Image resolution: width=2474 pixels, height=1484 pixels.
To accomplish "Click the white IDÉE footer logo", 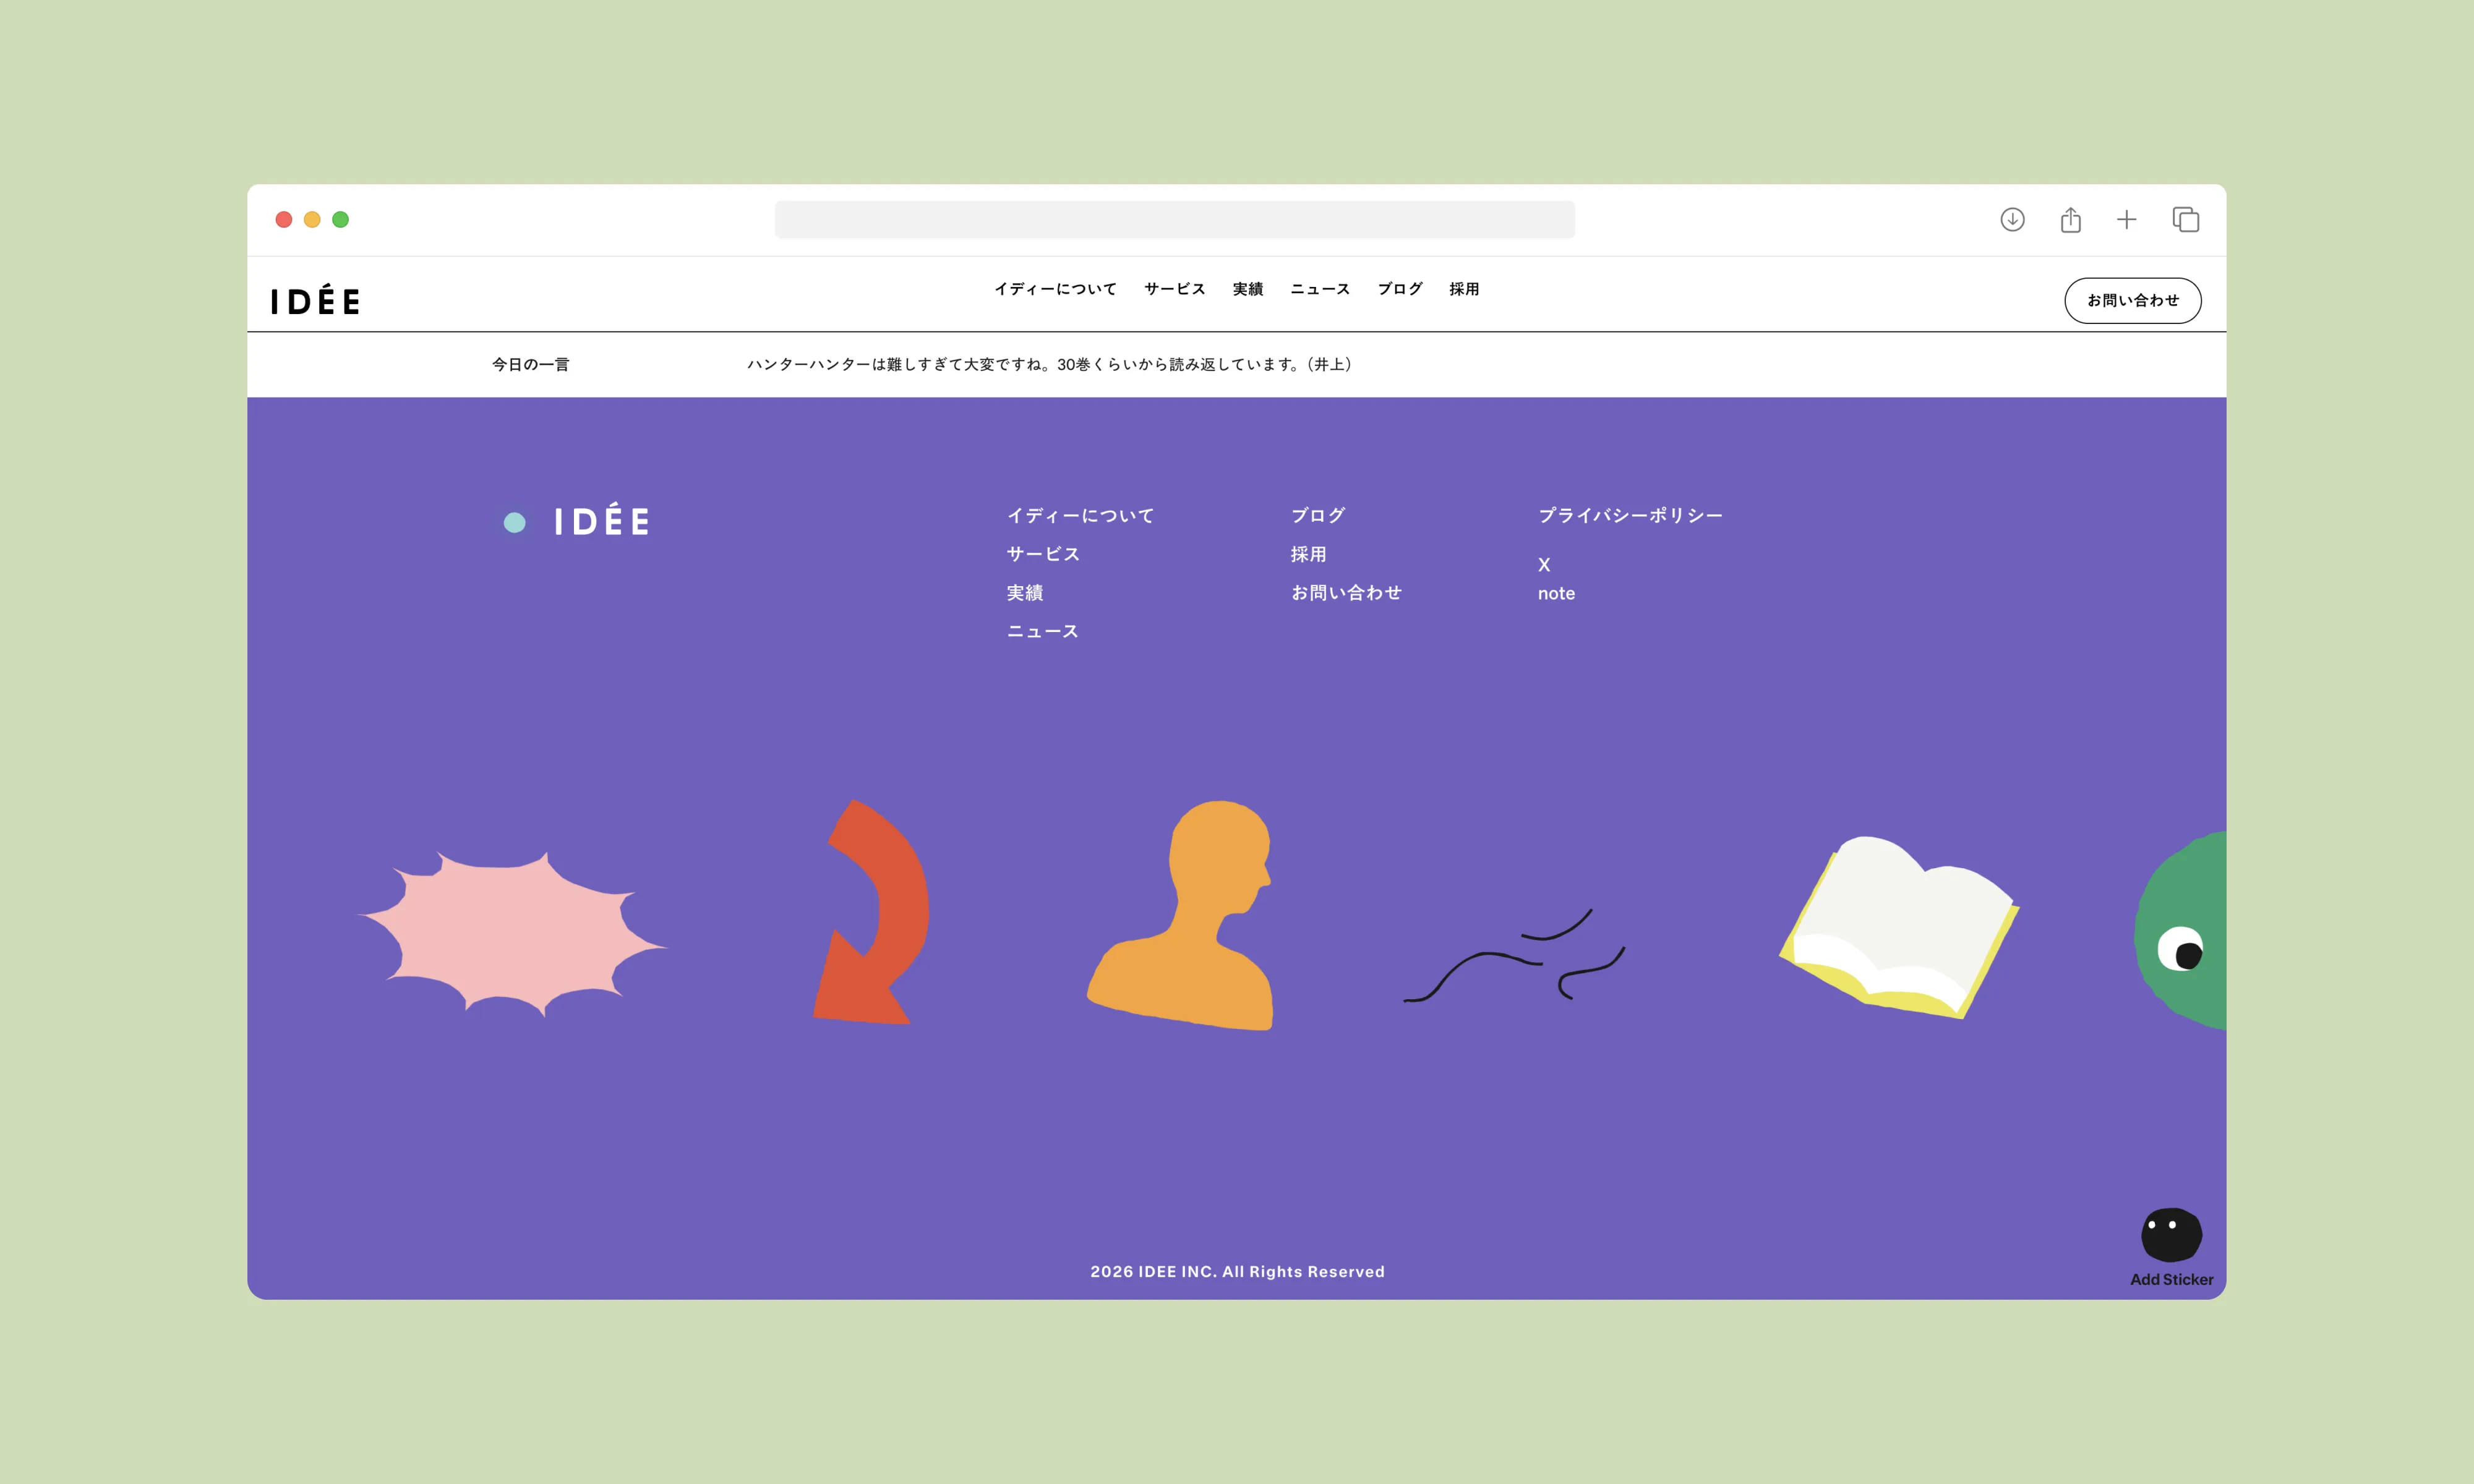I will [601, 520].
